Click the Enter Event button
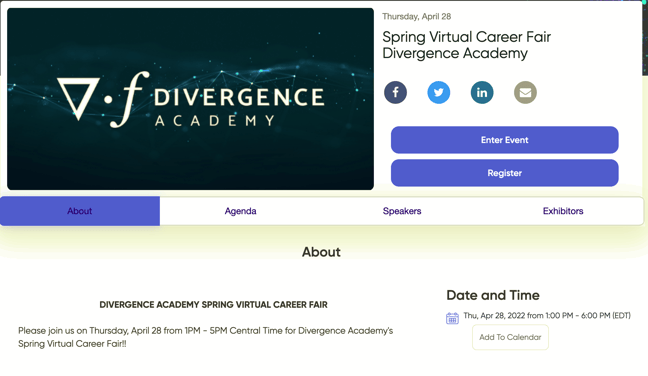The height and width of the screenshot is (376, 648). click(505, 140)
